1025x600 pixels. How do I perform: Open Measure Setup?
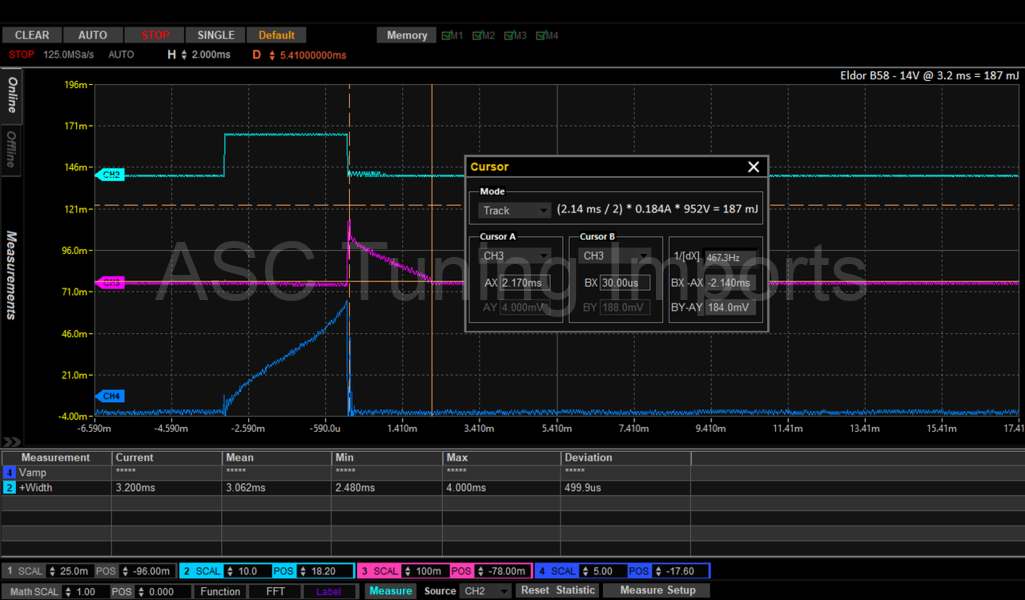658,590
